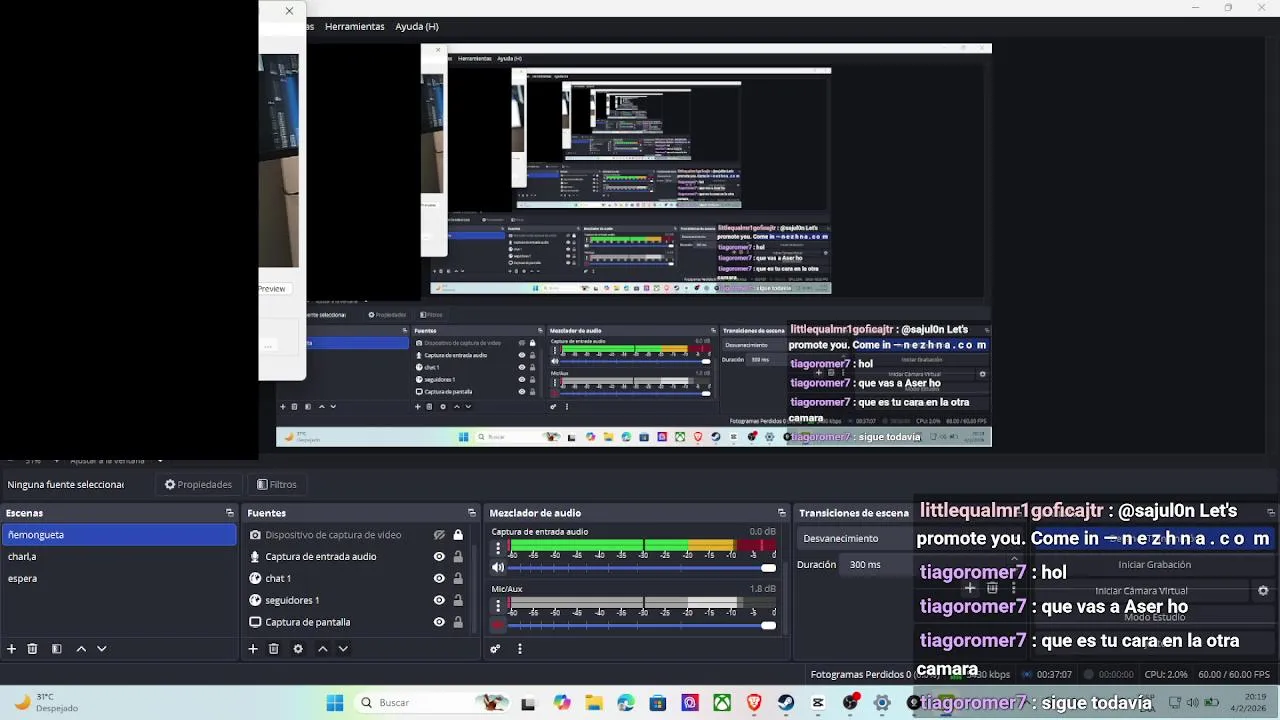Undock the Fuentes panel

coord(472,513)
